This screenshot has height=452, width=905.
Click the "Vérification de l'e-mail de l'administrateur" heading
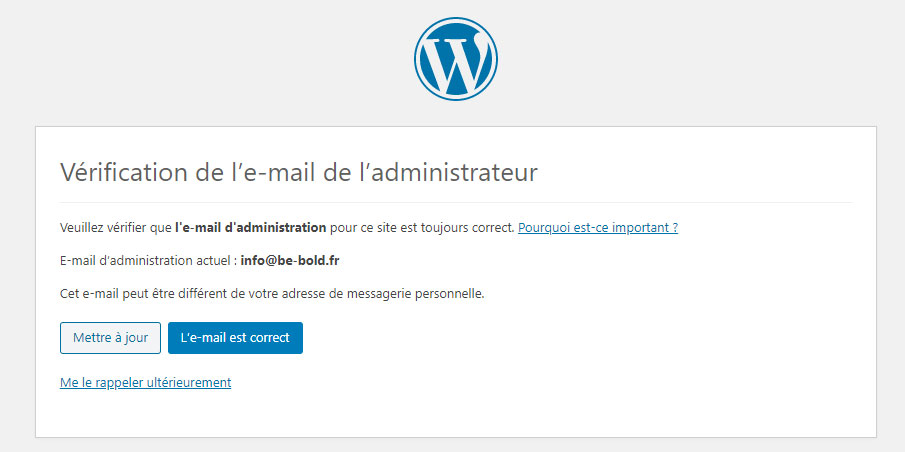[299, 173]
